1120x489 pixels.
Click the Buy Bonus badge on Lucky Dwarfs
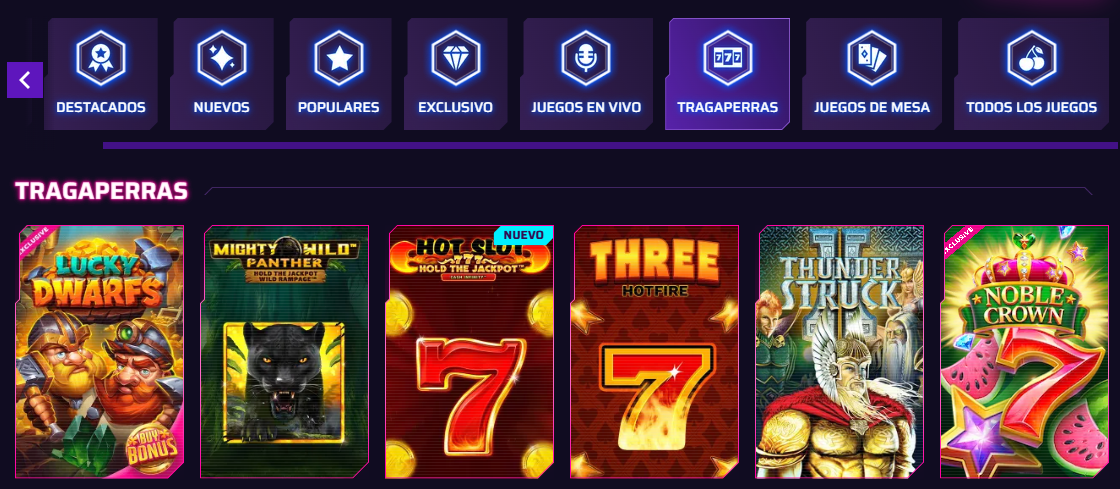click(x=151, y=448)
